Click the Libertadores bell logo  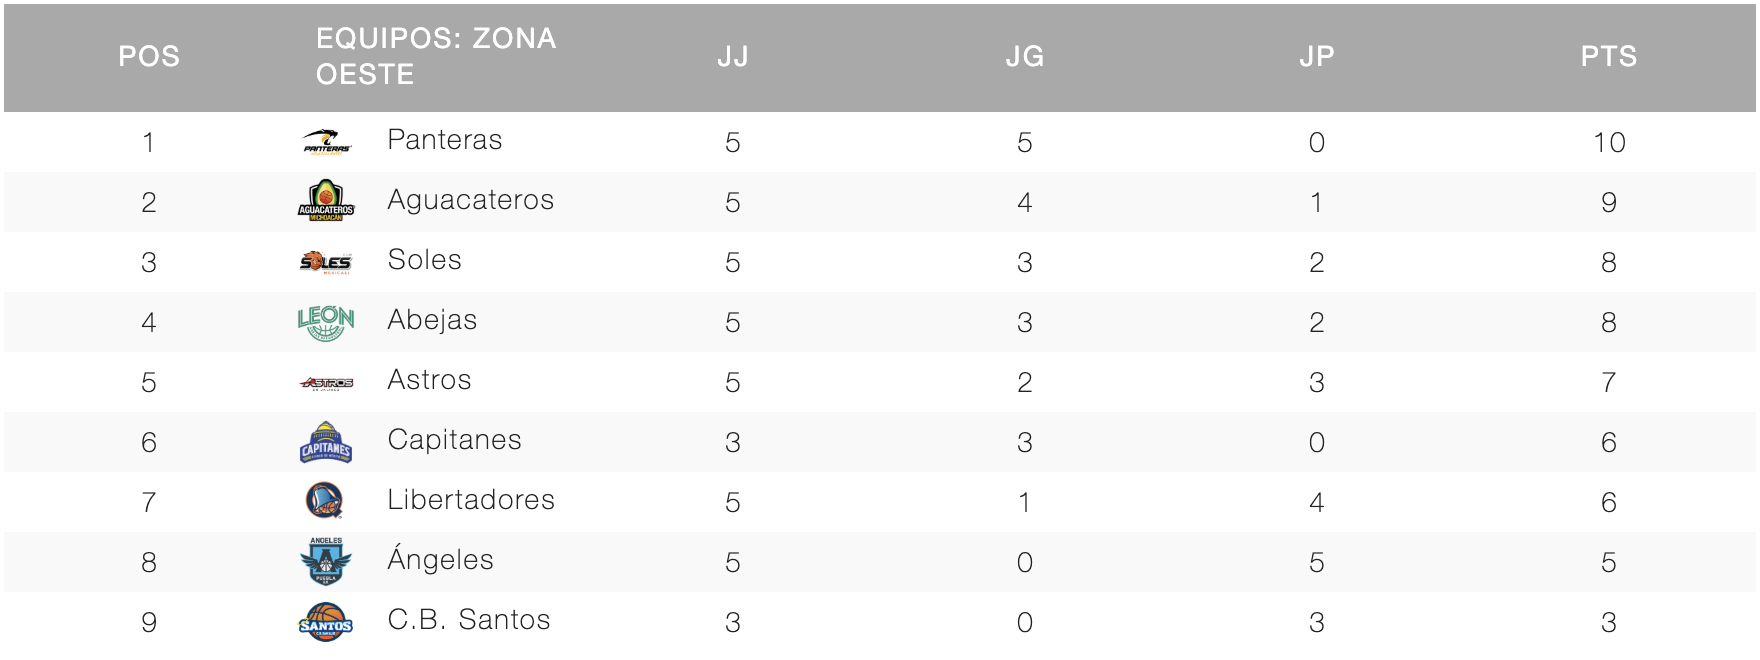325,501
